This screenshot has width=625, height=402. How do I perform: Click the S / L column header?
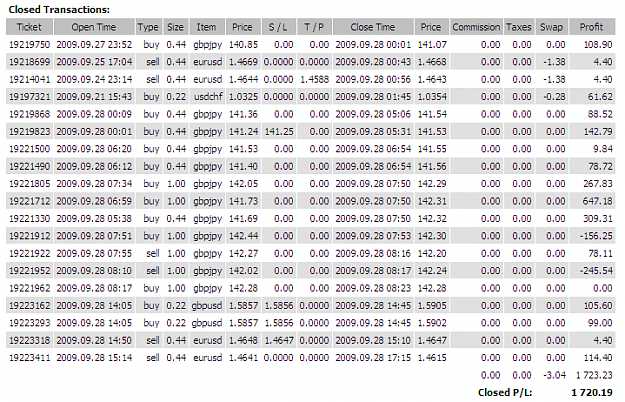tap(278, 27)
